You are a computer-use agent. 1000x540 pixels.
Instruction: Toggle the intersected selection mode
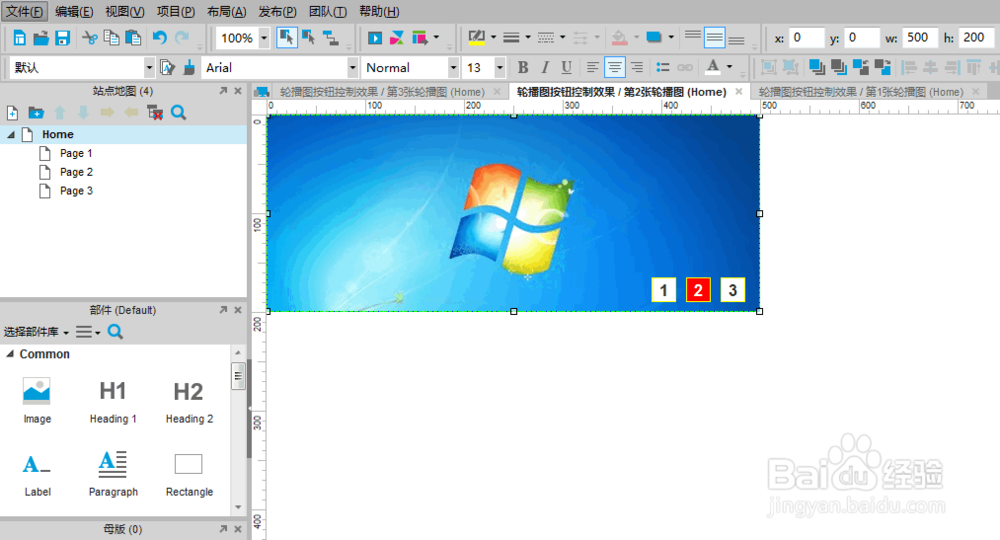coord(286,38)
